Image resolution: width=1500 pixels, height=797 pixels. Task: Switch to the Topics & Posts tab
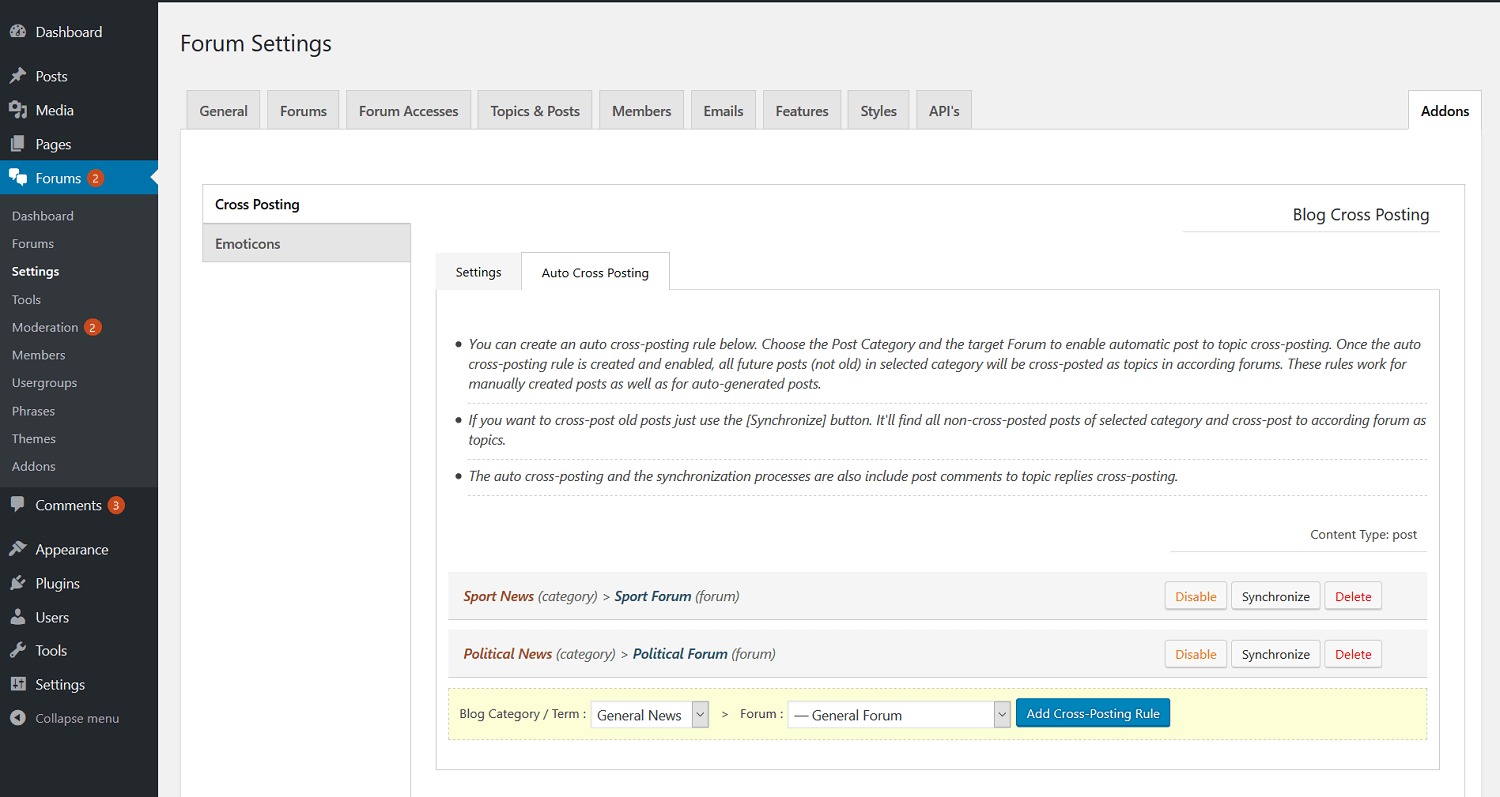point(535,111)
